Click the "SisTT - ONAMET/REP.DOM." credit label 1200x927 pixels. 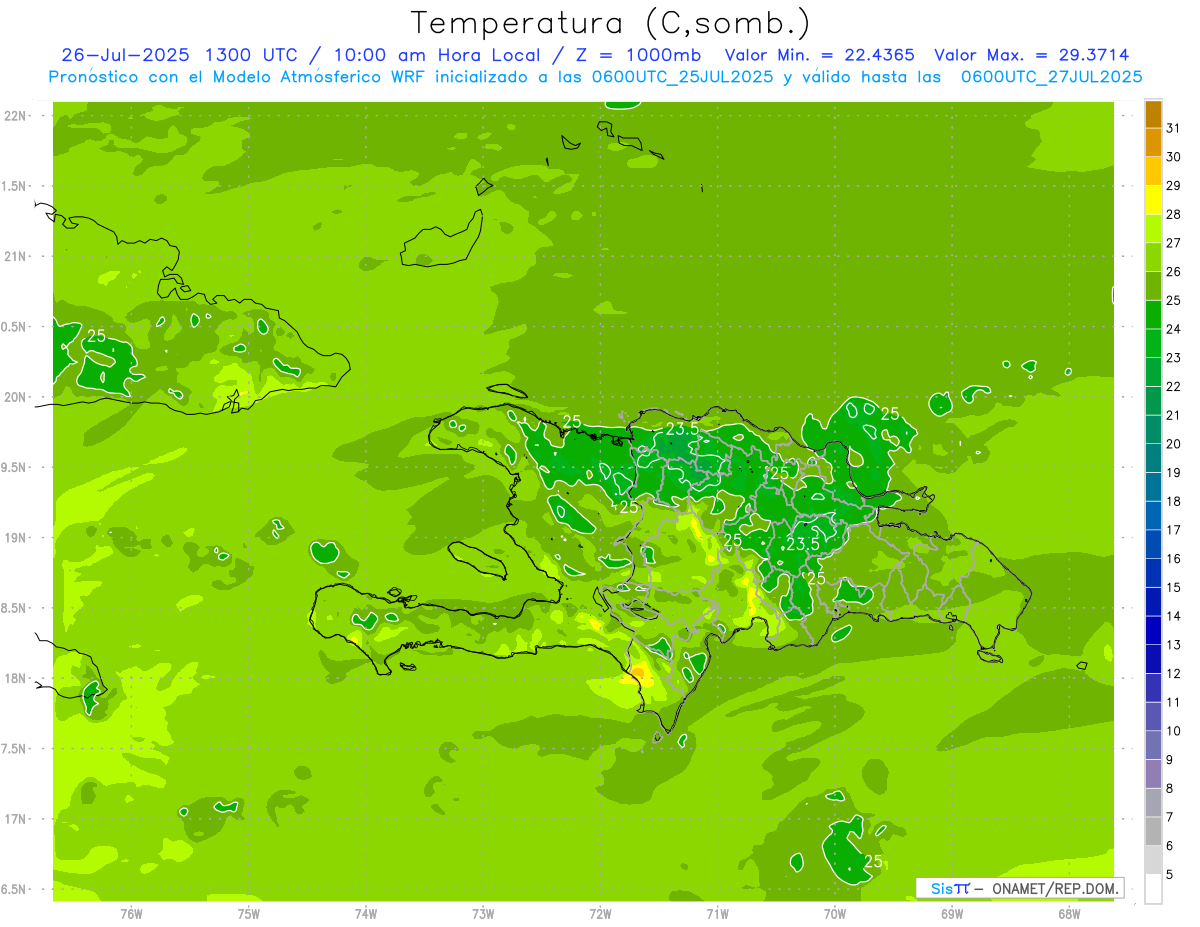coord(1019,888)
